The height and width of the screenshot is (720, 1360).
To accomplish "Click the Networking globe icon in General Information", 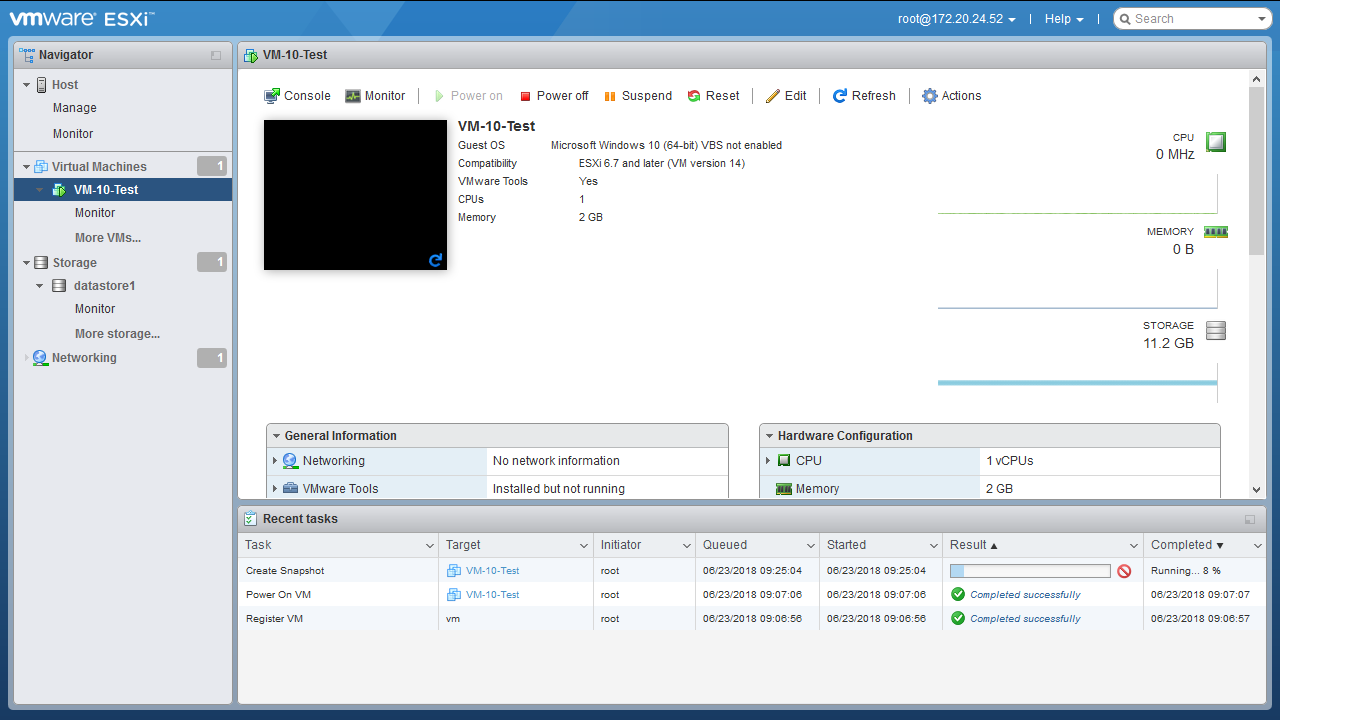I will click(x=290, y=461).
